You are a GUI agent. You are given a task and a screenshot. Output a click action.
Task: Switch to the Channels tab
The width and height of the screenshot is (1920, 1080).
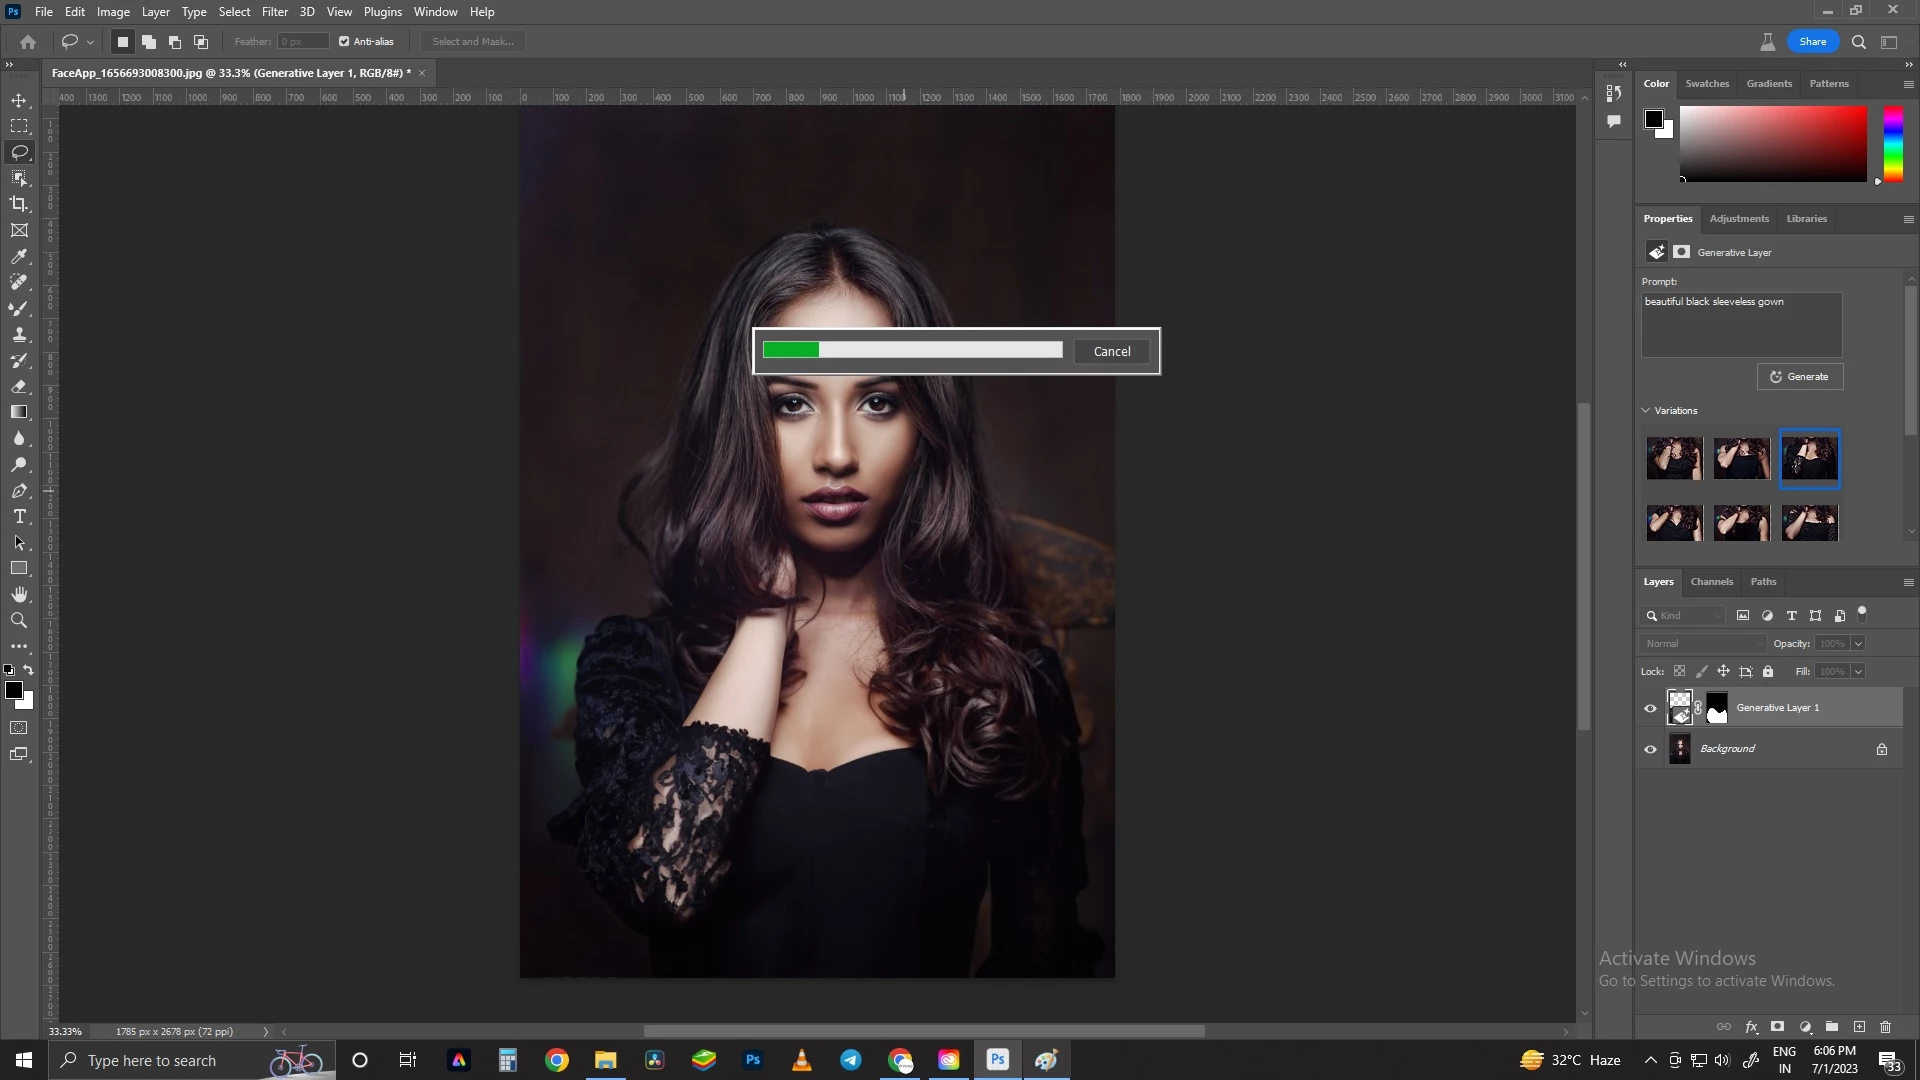tap(1711, 582)
